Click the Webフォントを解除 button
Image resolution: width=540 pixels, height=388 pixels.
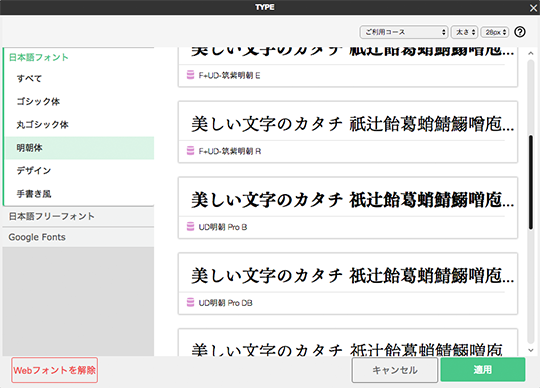pyautogui.click(x=54, y=370)
